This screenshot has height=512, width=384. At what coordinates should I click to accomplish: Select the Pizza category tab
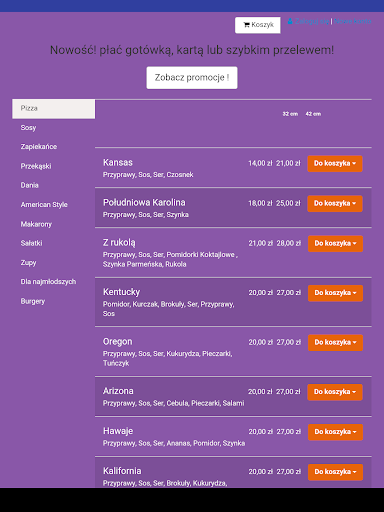pos(54,109)
